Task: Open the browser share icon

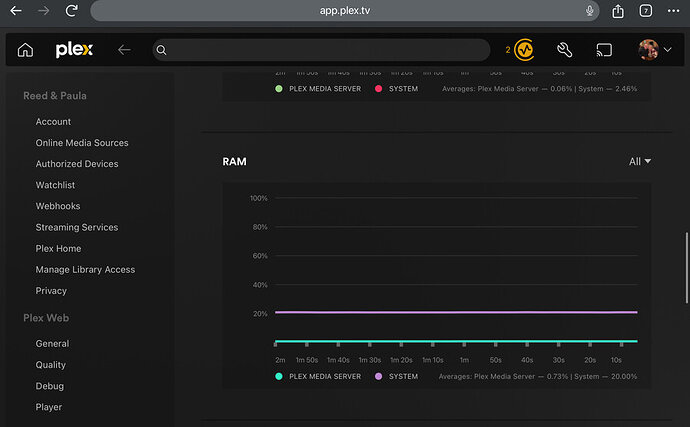Action: pos(618,11)
